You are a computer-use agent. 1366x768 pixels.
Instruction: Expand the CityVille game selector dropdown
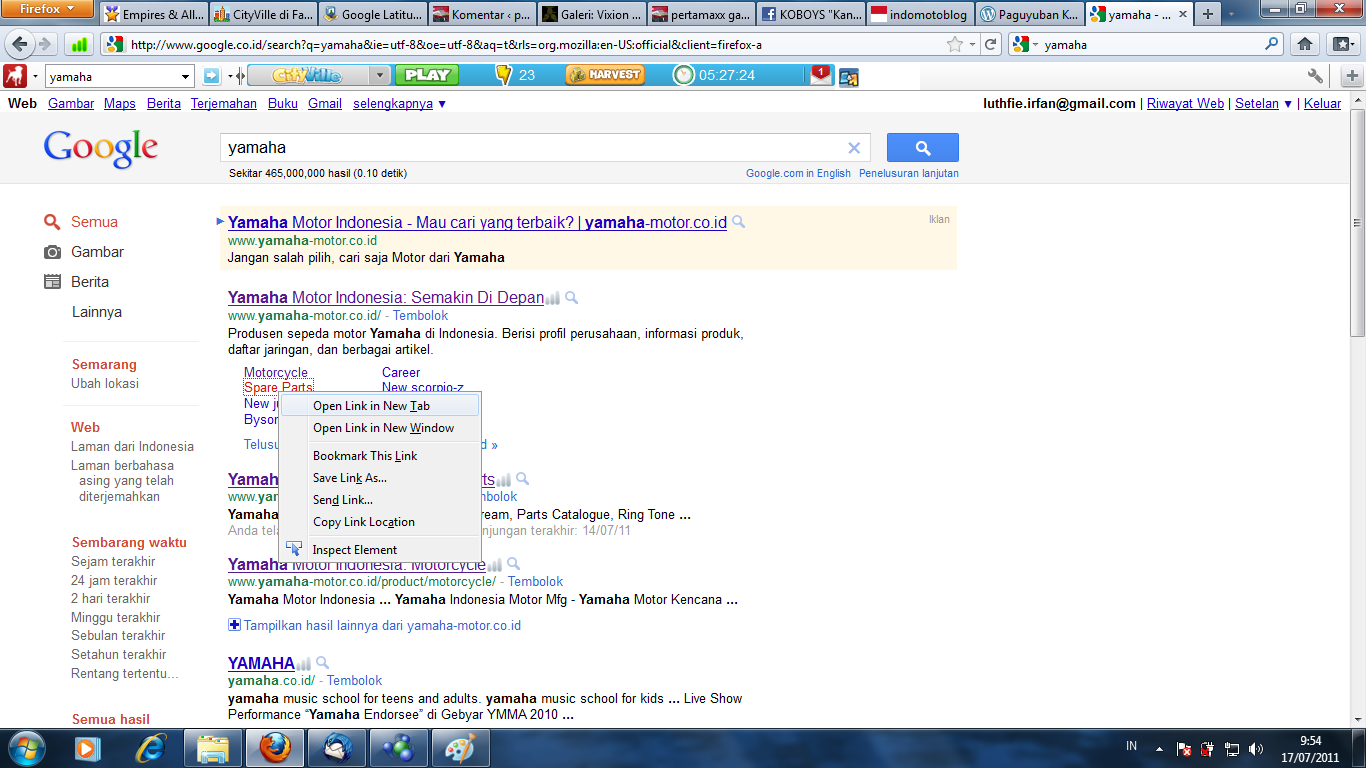tap(379, 75)
